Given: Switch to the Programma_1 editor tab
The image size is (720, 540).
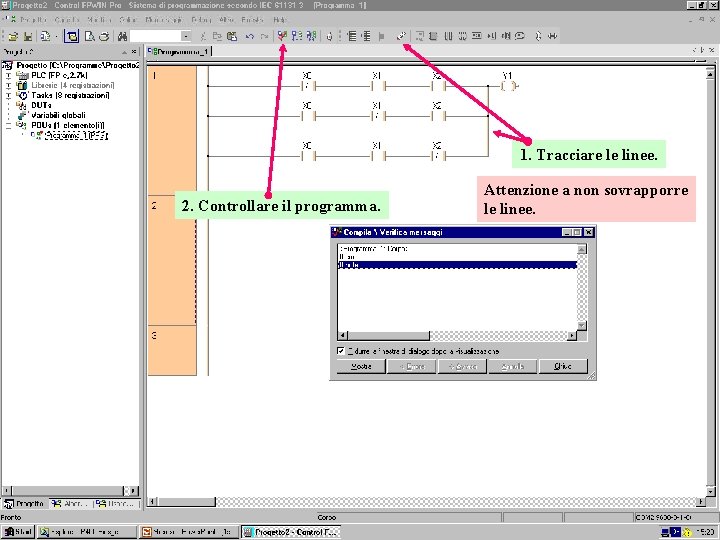Looking at the screenshot, I should tap(180, 52).
